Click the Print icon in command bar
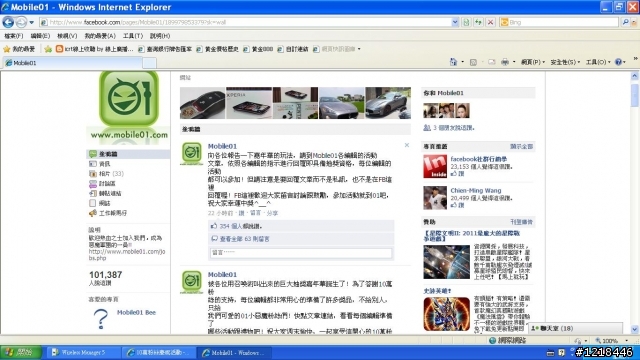Screen dimensions: 640x360 coord(505,62)
